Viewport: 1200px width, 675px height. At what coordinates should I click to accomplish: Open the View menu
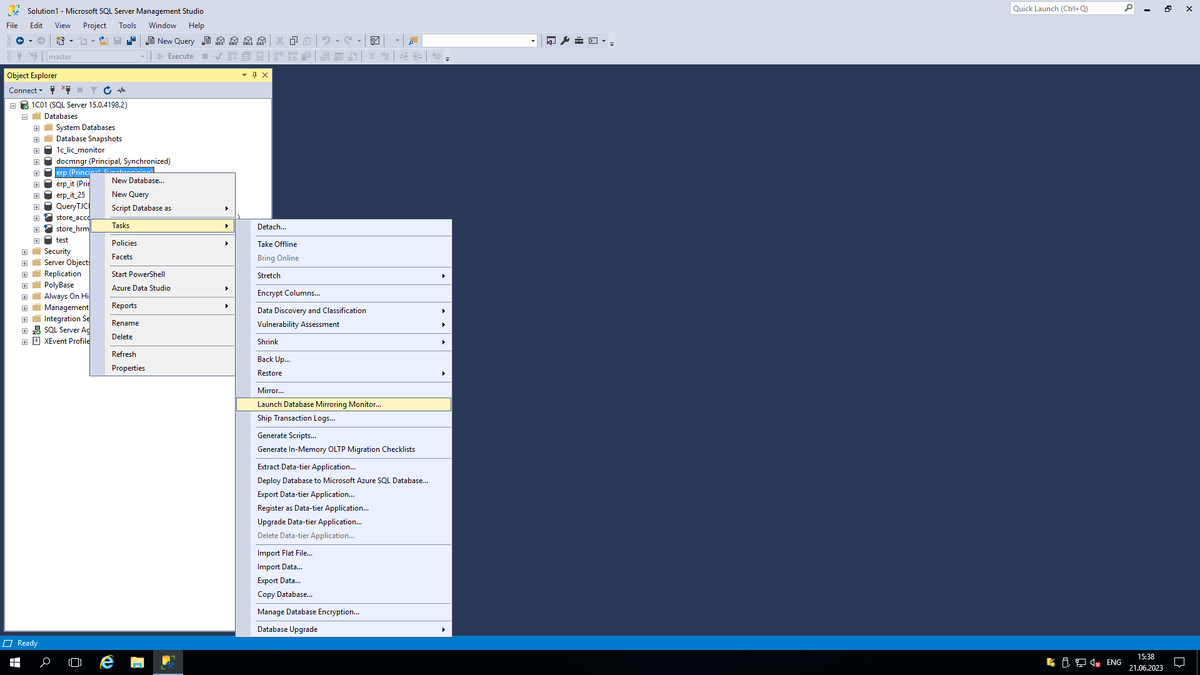click(62, 25)
